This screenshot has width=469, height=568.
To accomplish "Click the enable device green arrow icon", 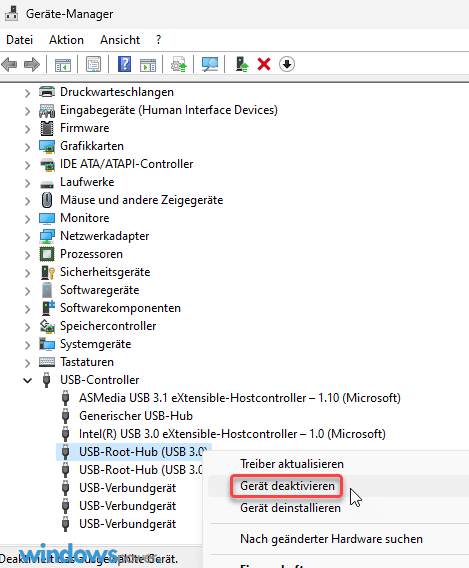I will click(242, 64).
